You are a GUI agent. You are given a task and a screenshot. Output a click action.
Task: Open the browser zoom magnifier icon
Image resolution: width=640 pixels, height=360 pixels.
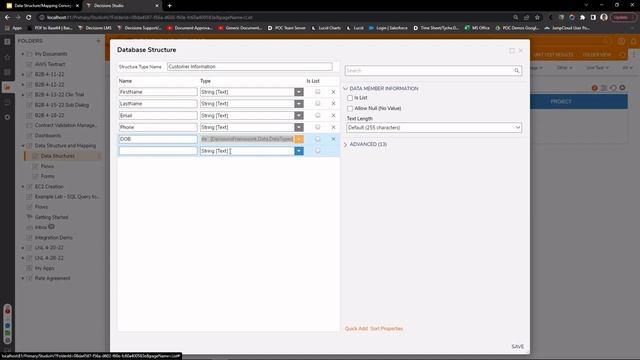pyautogui.click(x=516, y=18)
